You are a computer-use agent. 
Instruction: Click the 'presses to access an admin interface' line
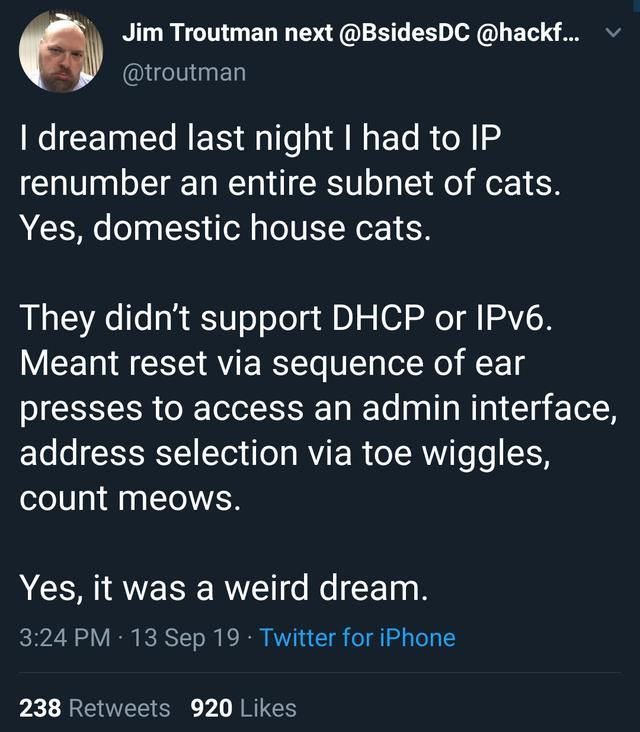click(x=318, y=408)
